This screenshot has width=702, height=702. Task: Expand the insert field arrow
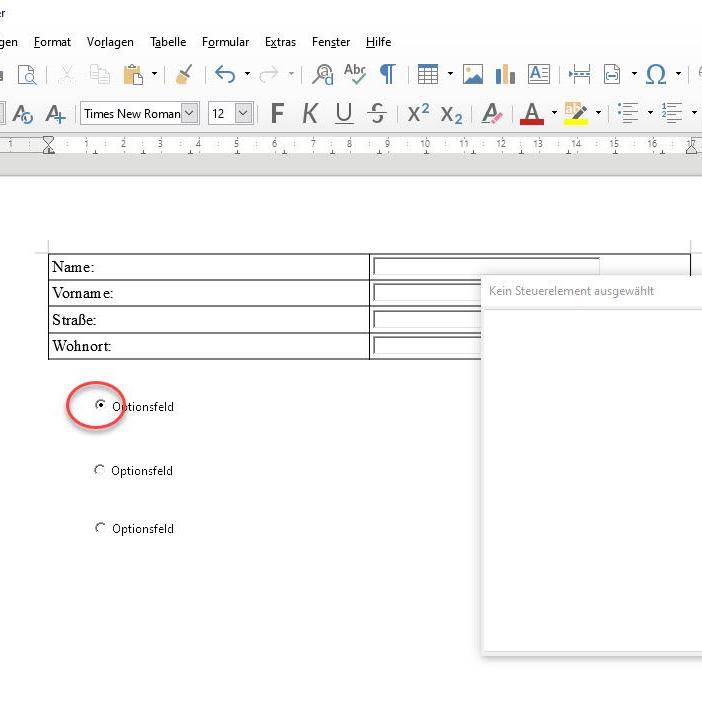click(634, 73)
